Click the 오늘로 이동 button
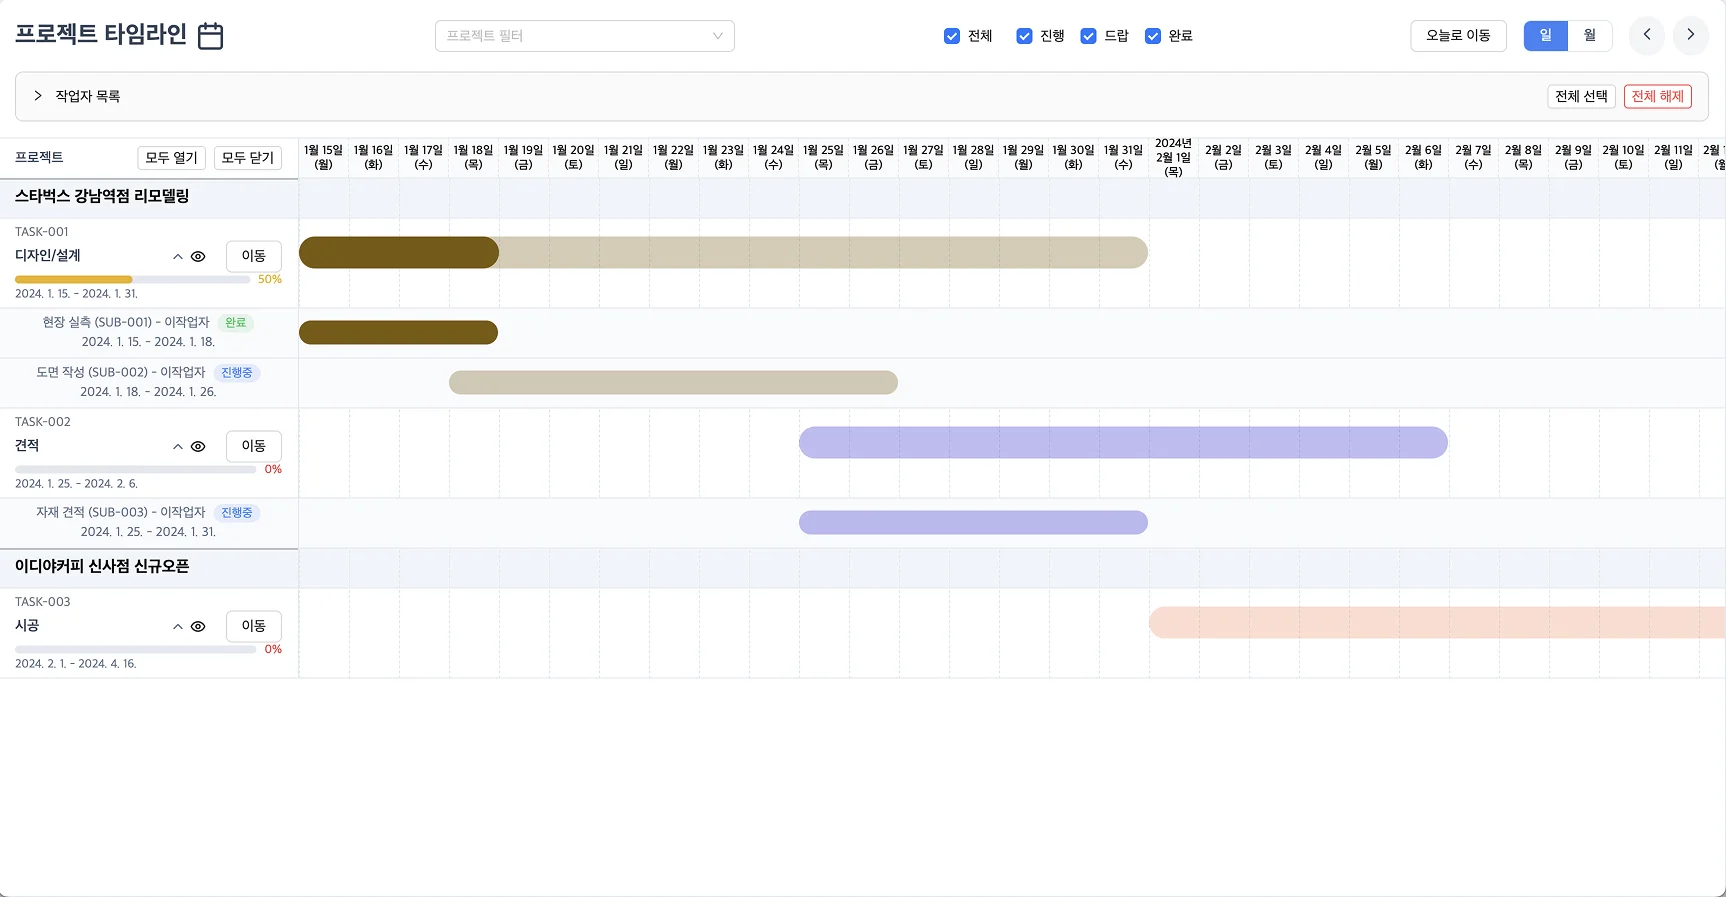Screen dimensions: 1726x897 tap(1458, 36)
